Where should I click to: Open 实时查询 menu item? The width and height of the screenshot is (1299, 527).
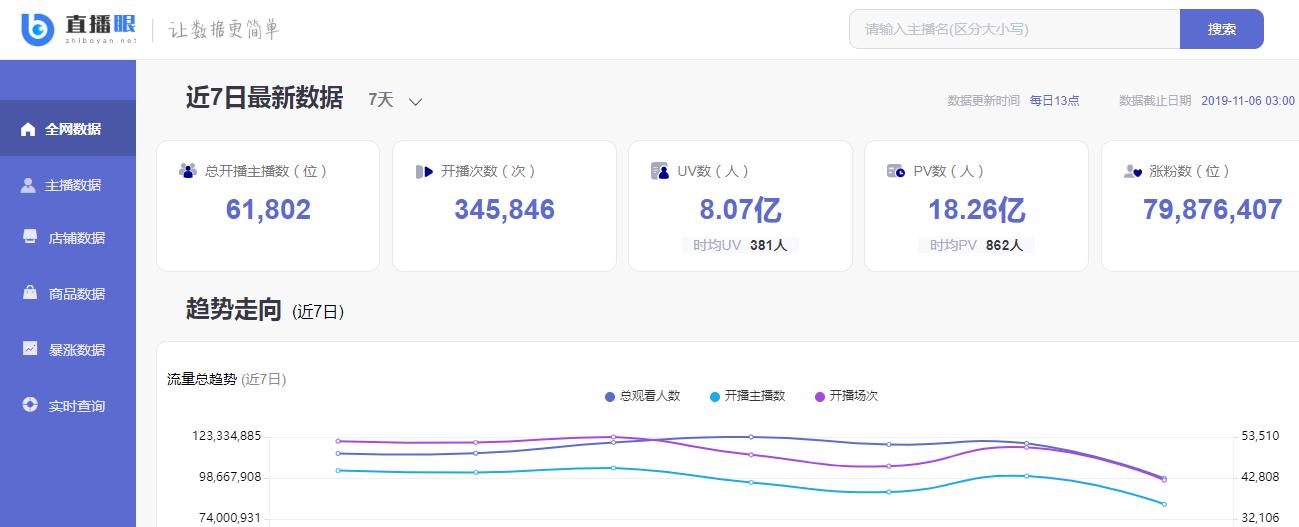tap(68, 406)
